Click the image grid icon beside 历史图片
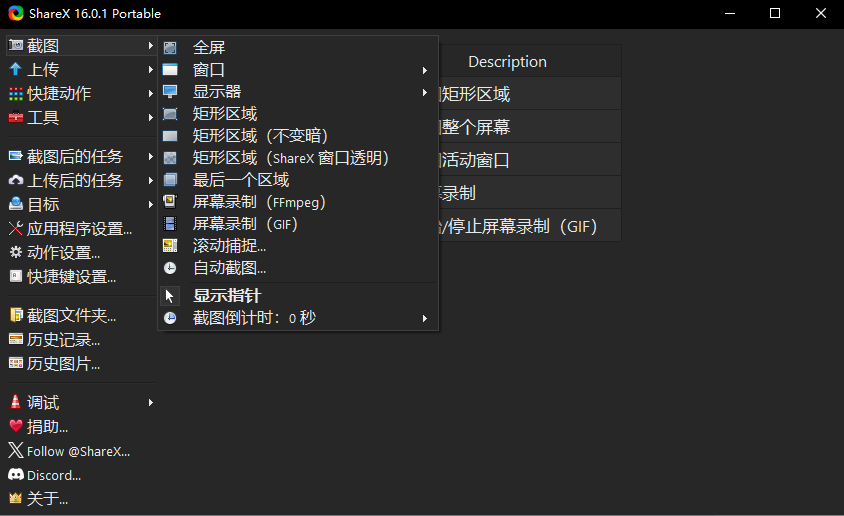The width and height of the screenshot is (844, 516). click(x=16, y=364)
